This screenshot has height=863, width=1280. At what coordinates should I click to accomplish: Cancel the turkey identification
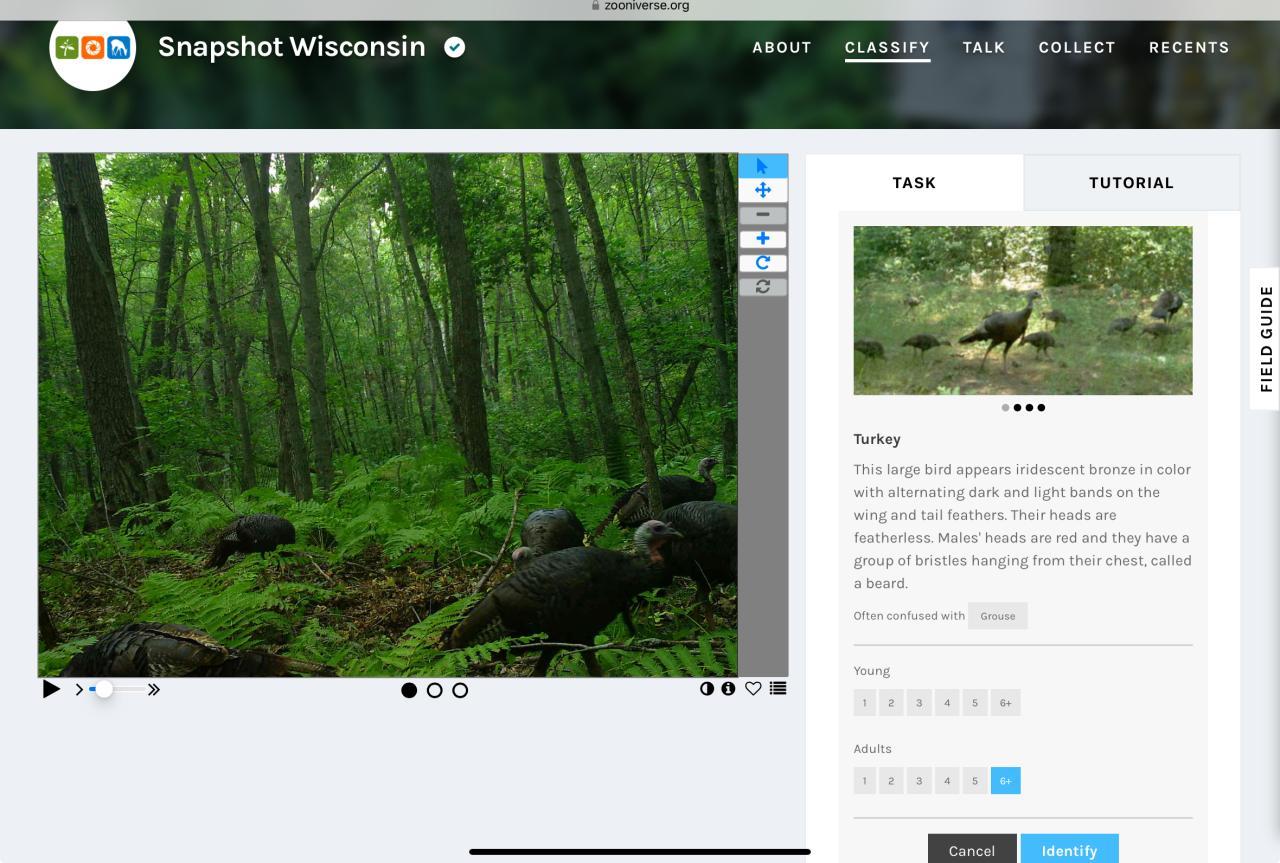972,849
